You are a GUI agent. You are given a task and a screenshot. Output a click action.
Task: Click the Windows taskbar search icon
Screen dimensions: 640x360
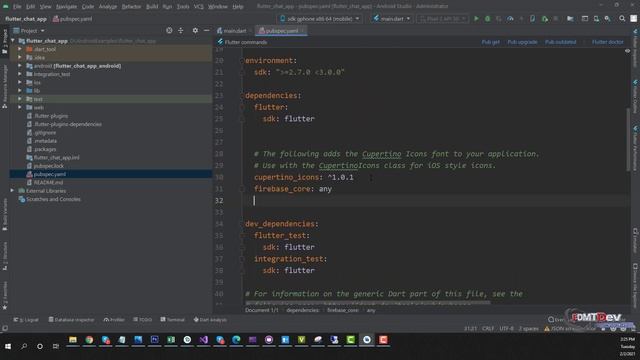point(24,346)
